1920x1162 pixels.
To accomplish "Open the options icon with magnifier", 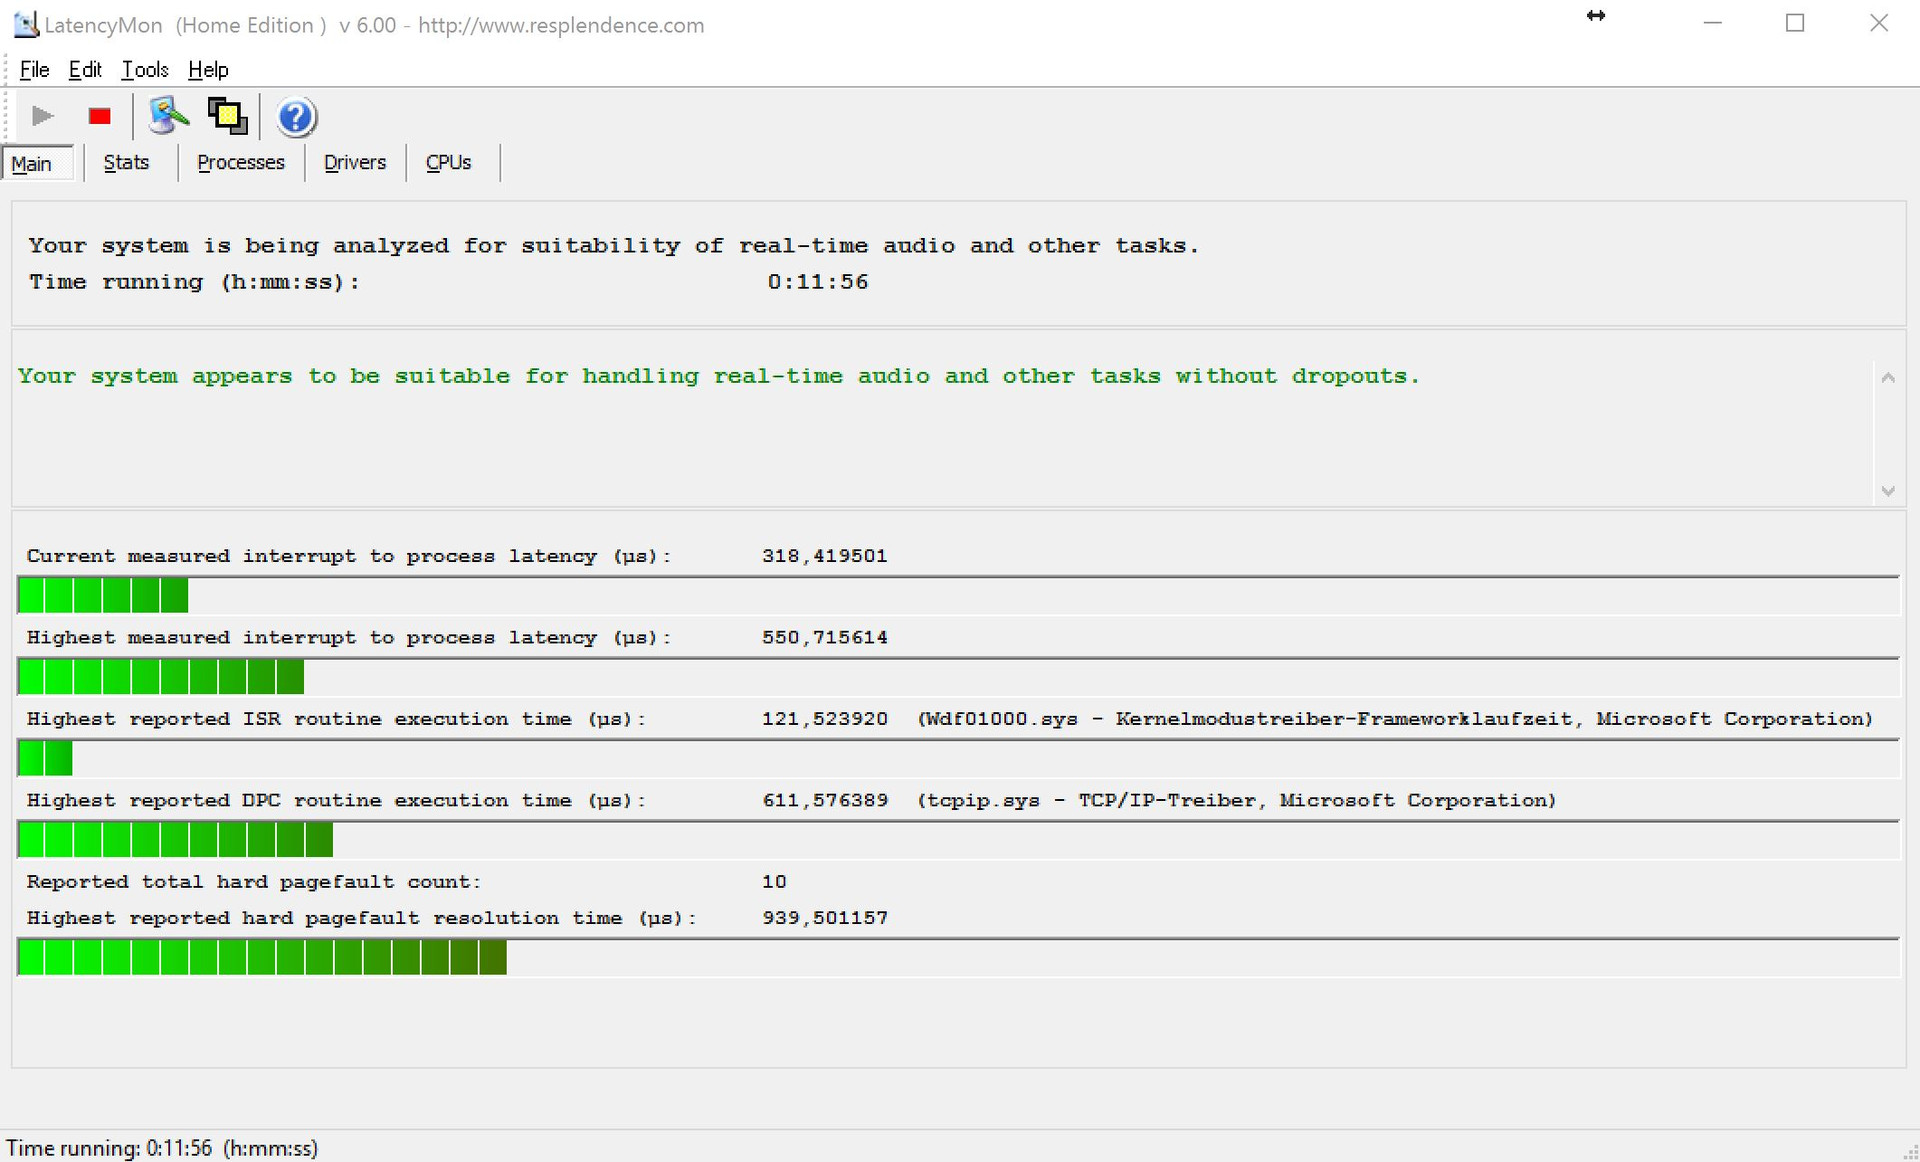I will (168, 116).
